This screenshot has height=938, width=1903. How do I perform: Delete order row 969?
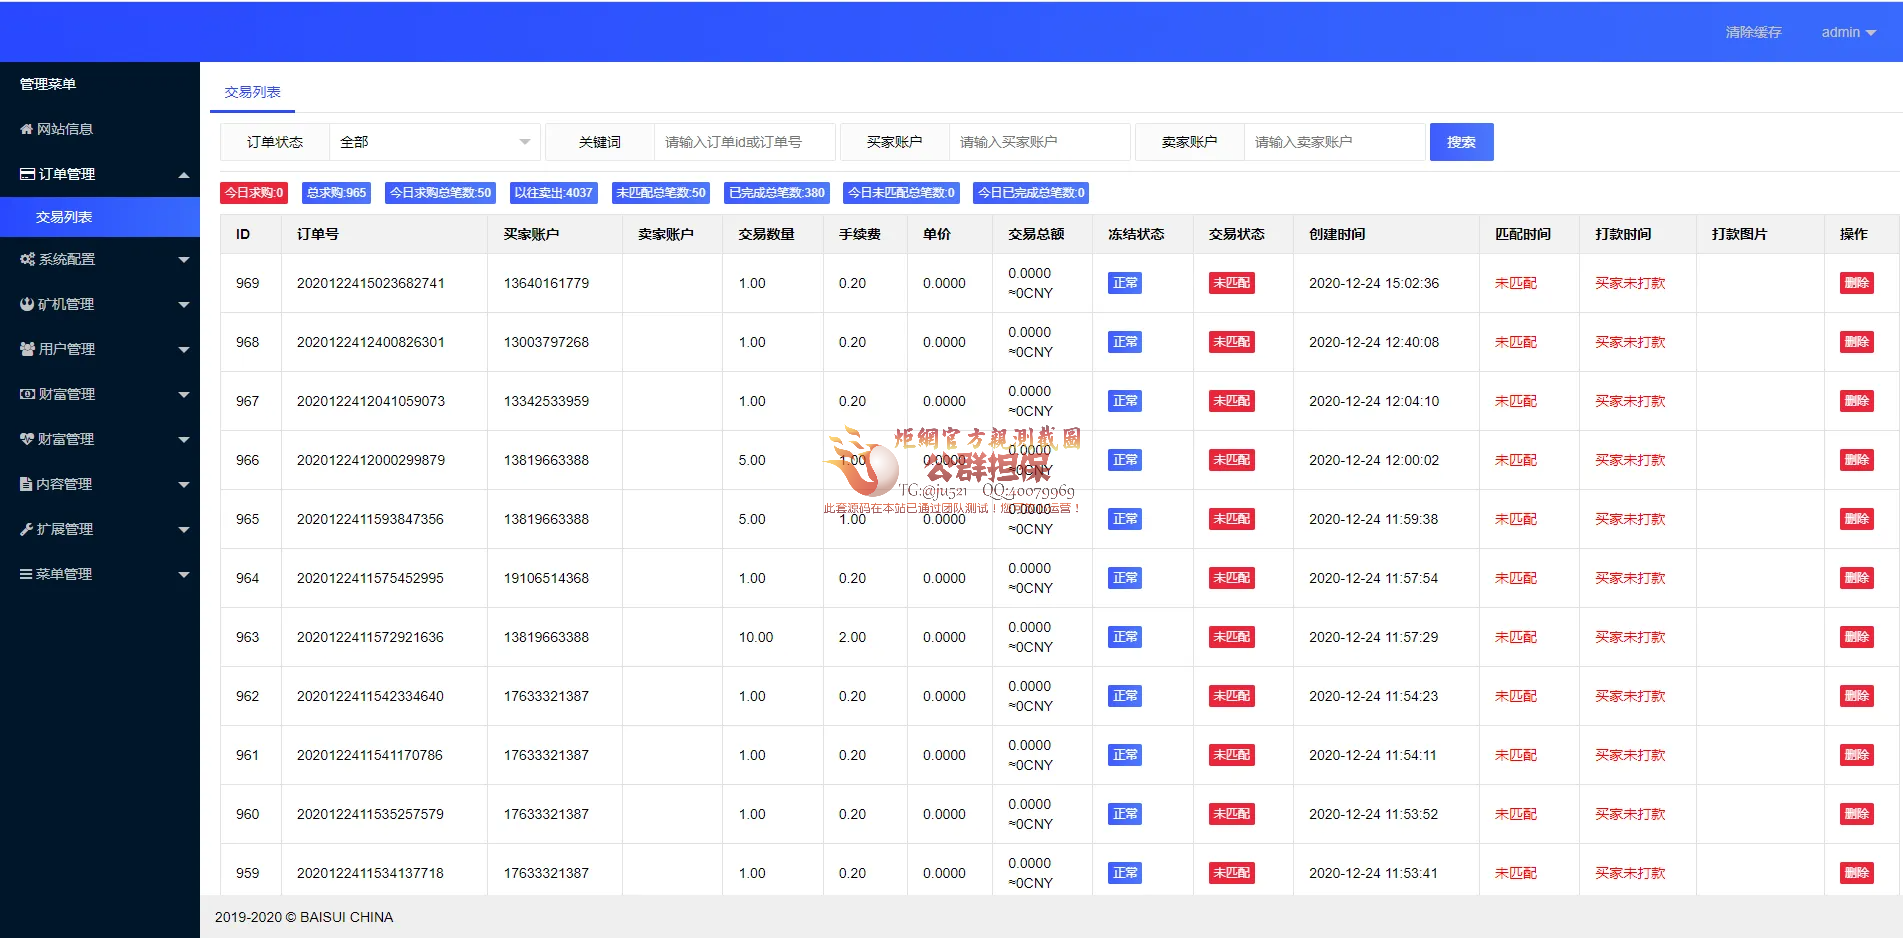click(1856, 283)
